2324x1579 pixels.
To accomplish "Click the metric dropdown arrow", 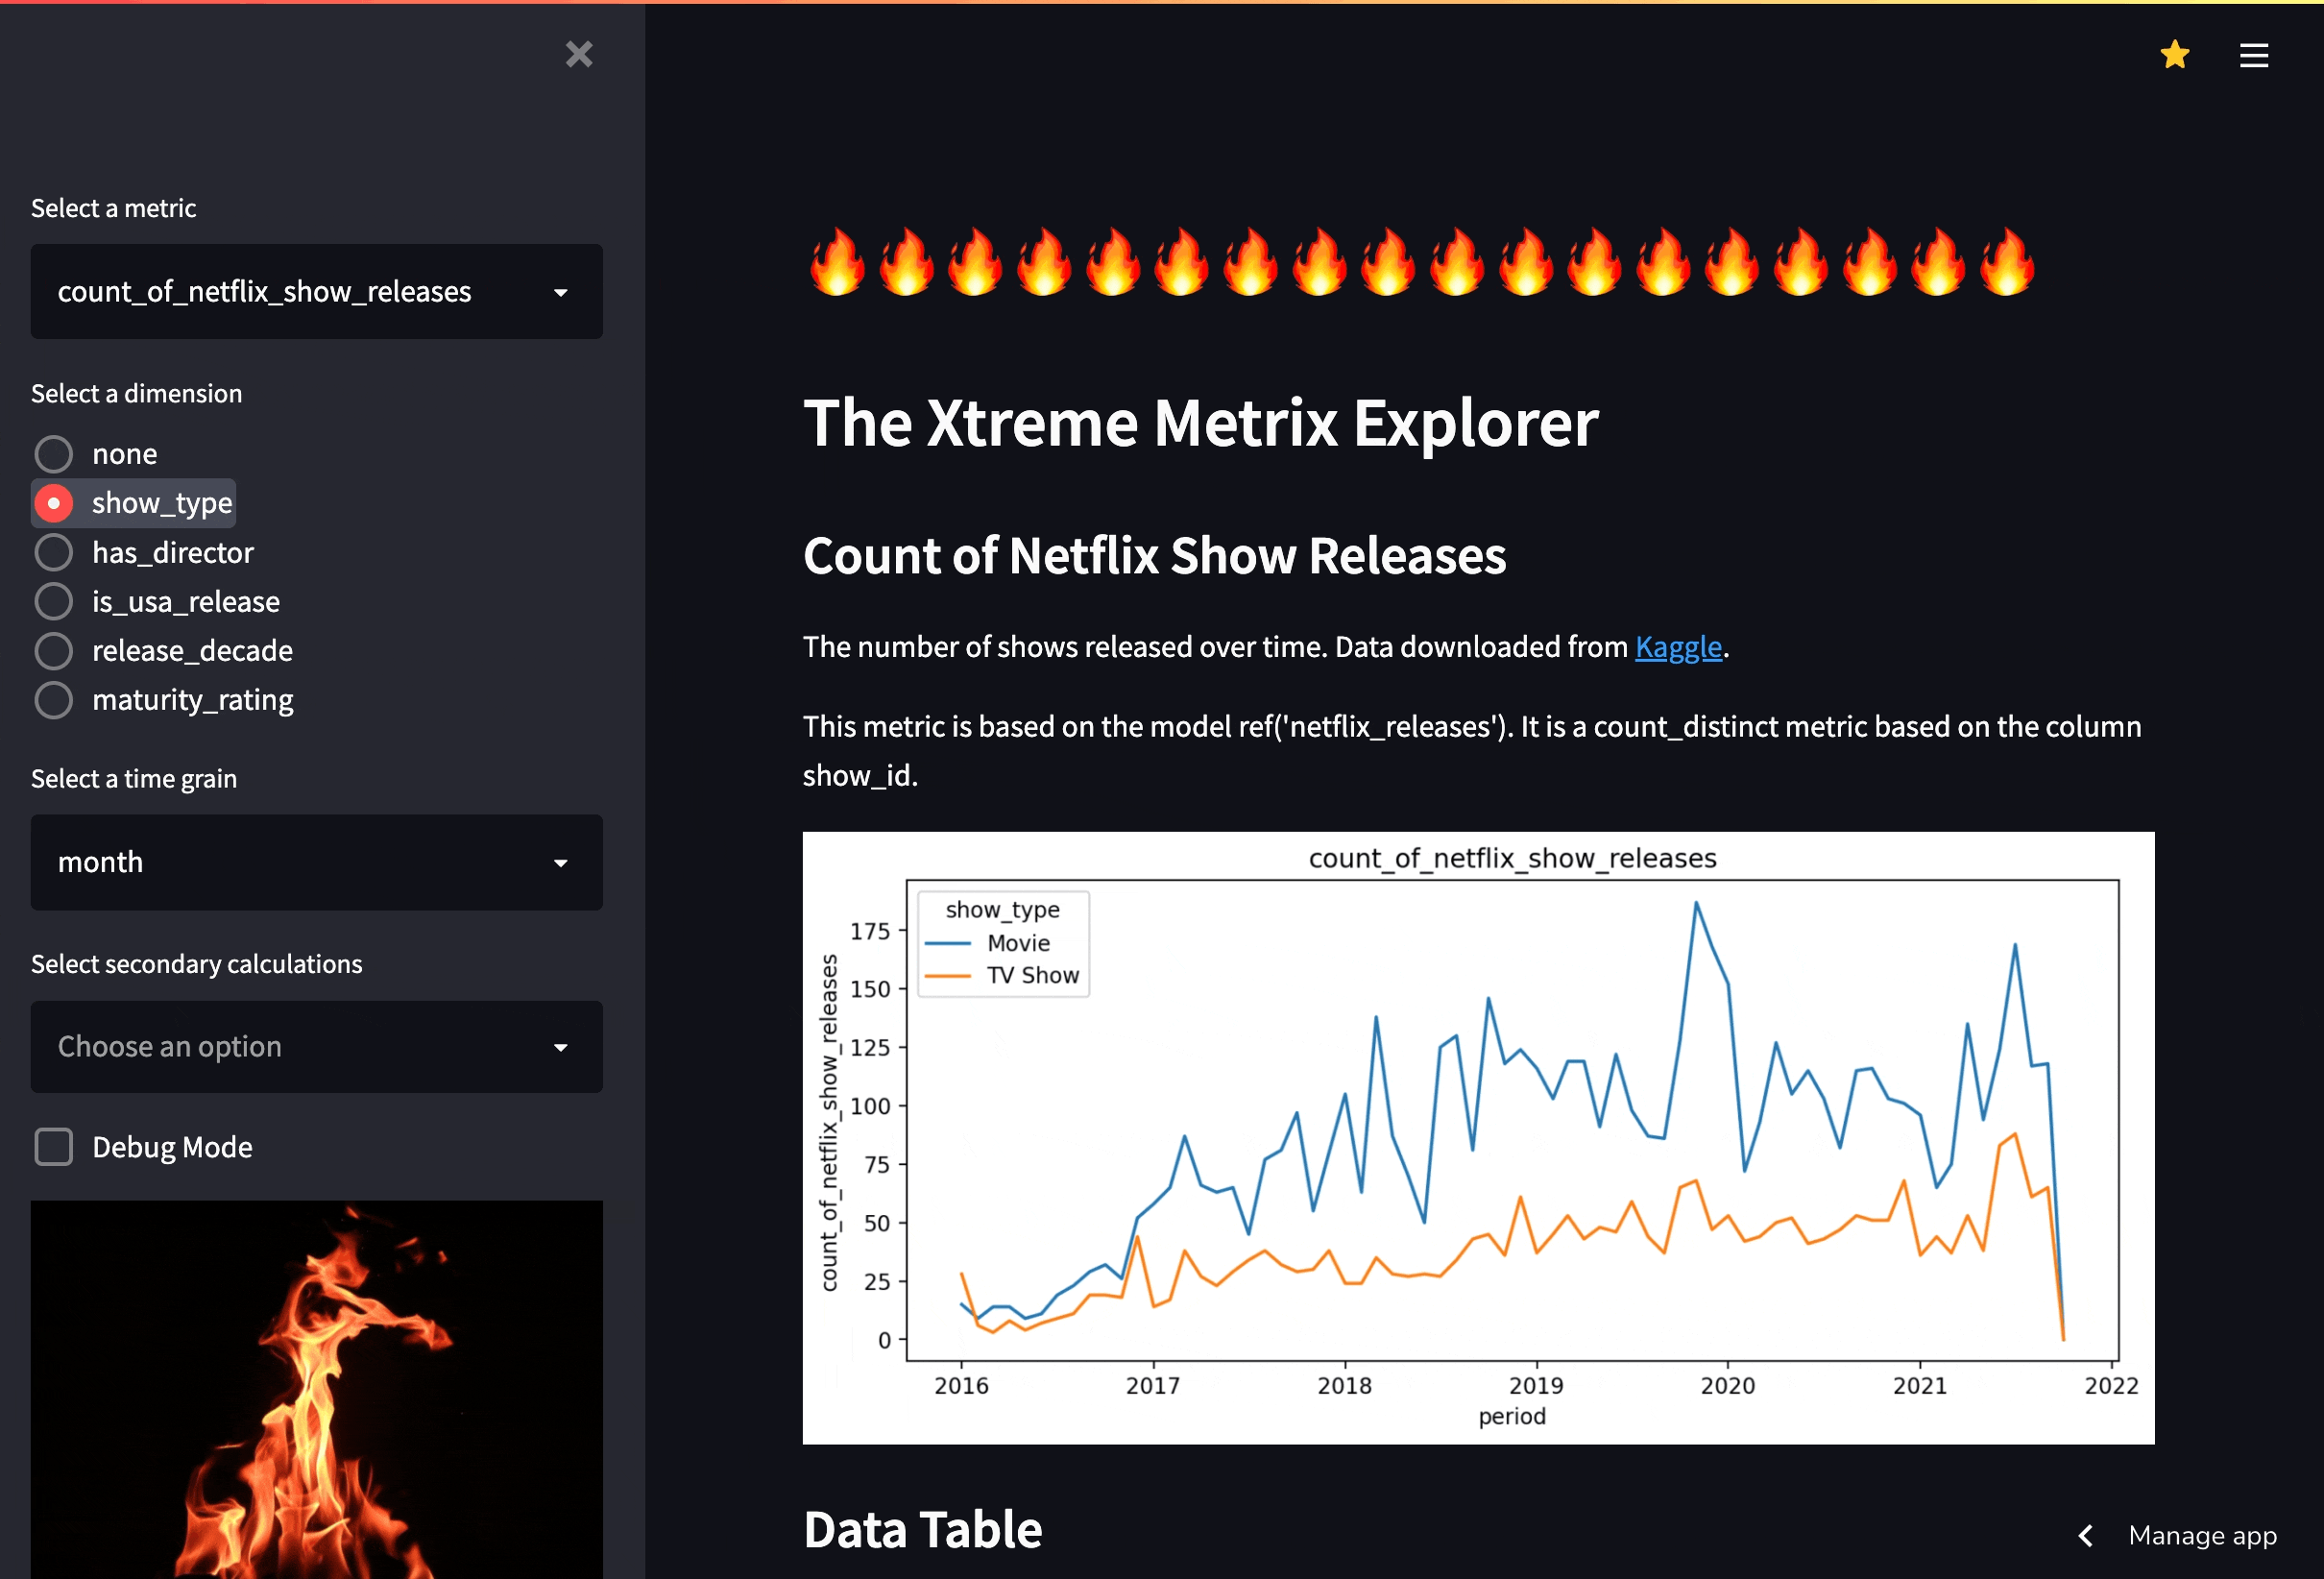I will [x=561, y=292].
